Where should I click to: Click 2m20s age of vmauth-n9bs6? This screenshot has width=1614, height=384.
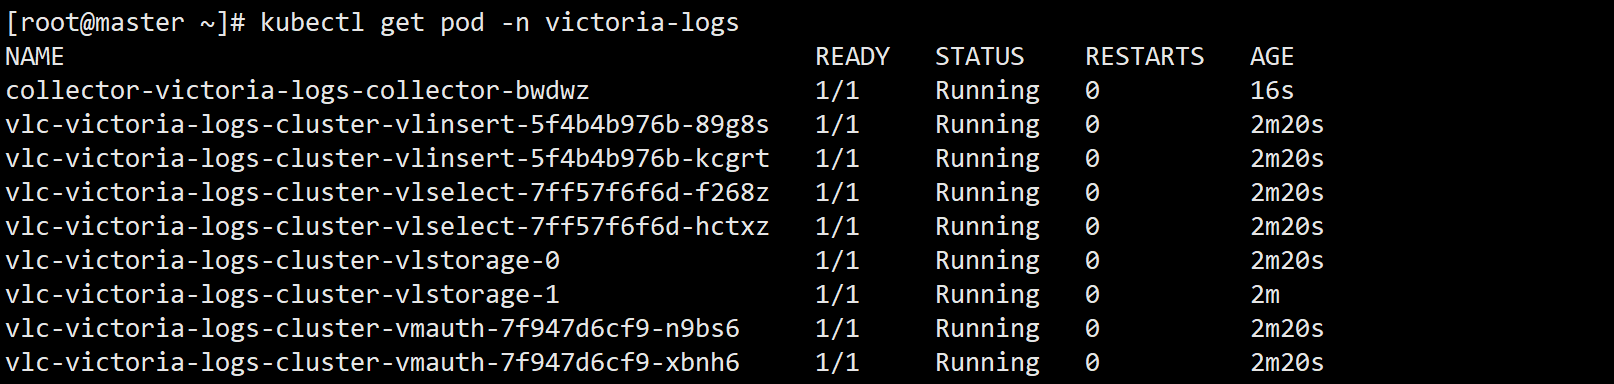point(1287,329)
